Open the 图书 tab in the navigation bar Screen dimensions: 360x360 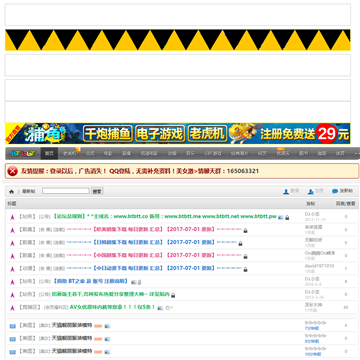click(x=303, y=154)
